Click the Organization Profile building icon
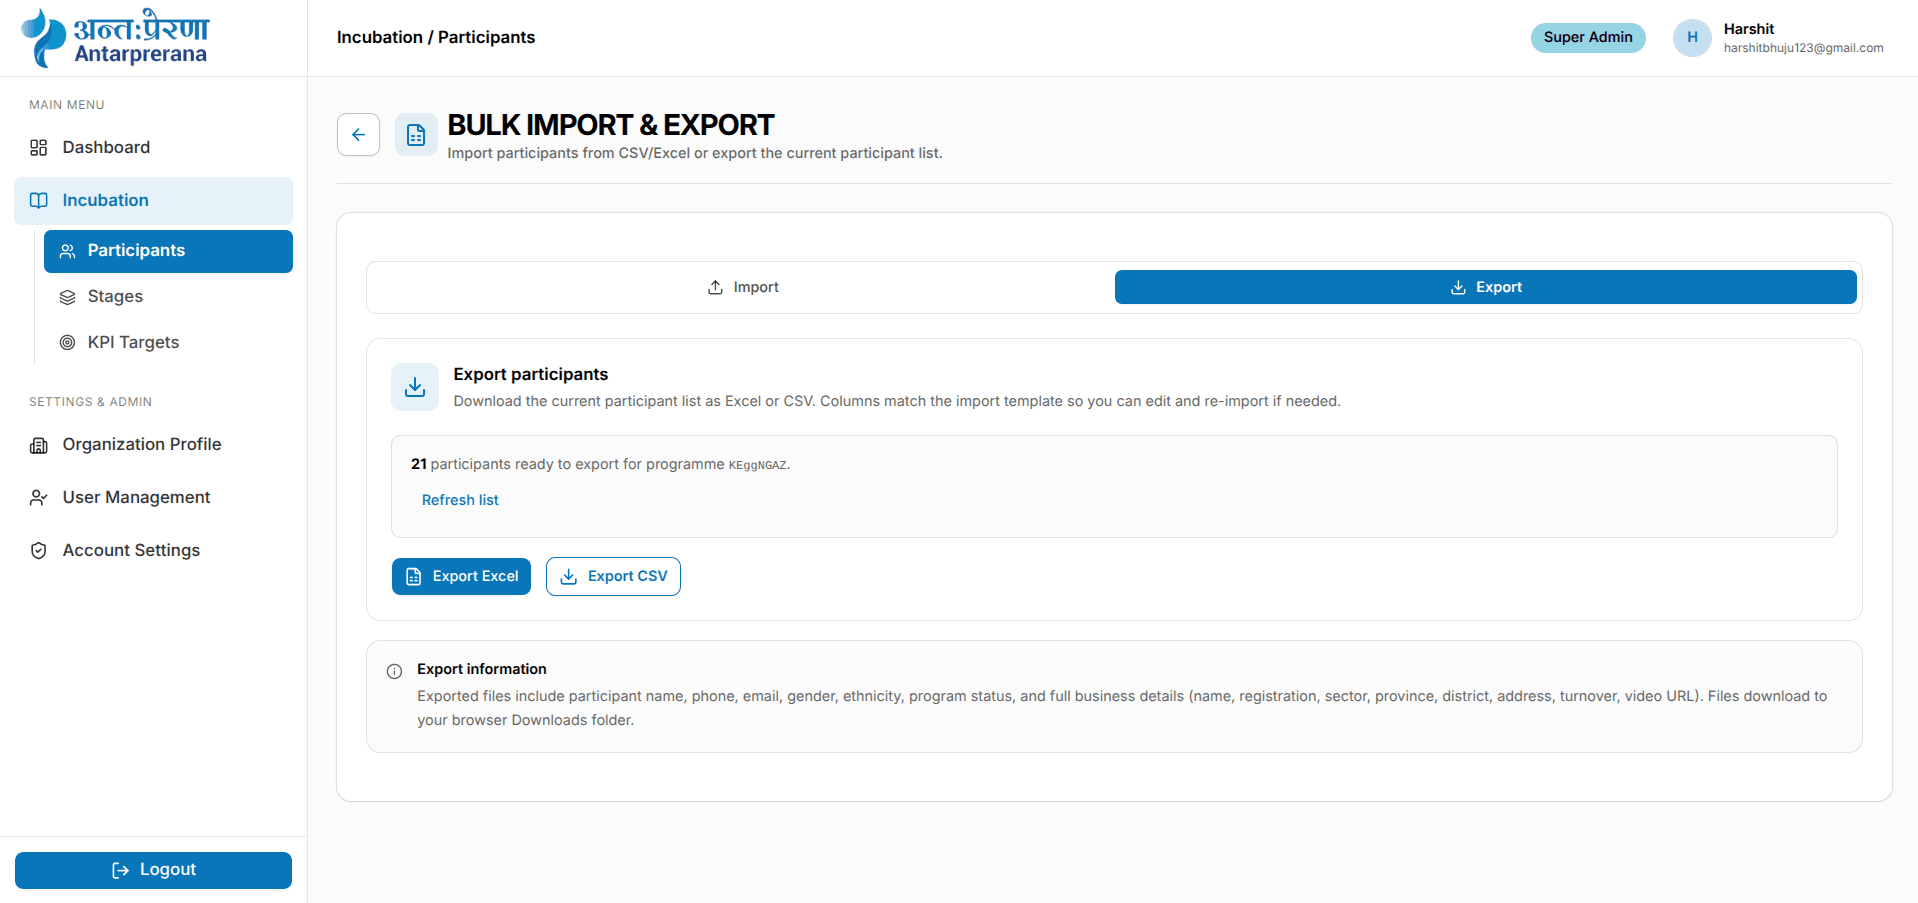The width and height of the screenshot is (1918, 903). [39, 445]
